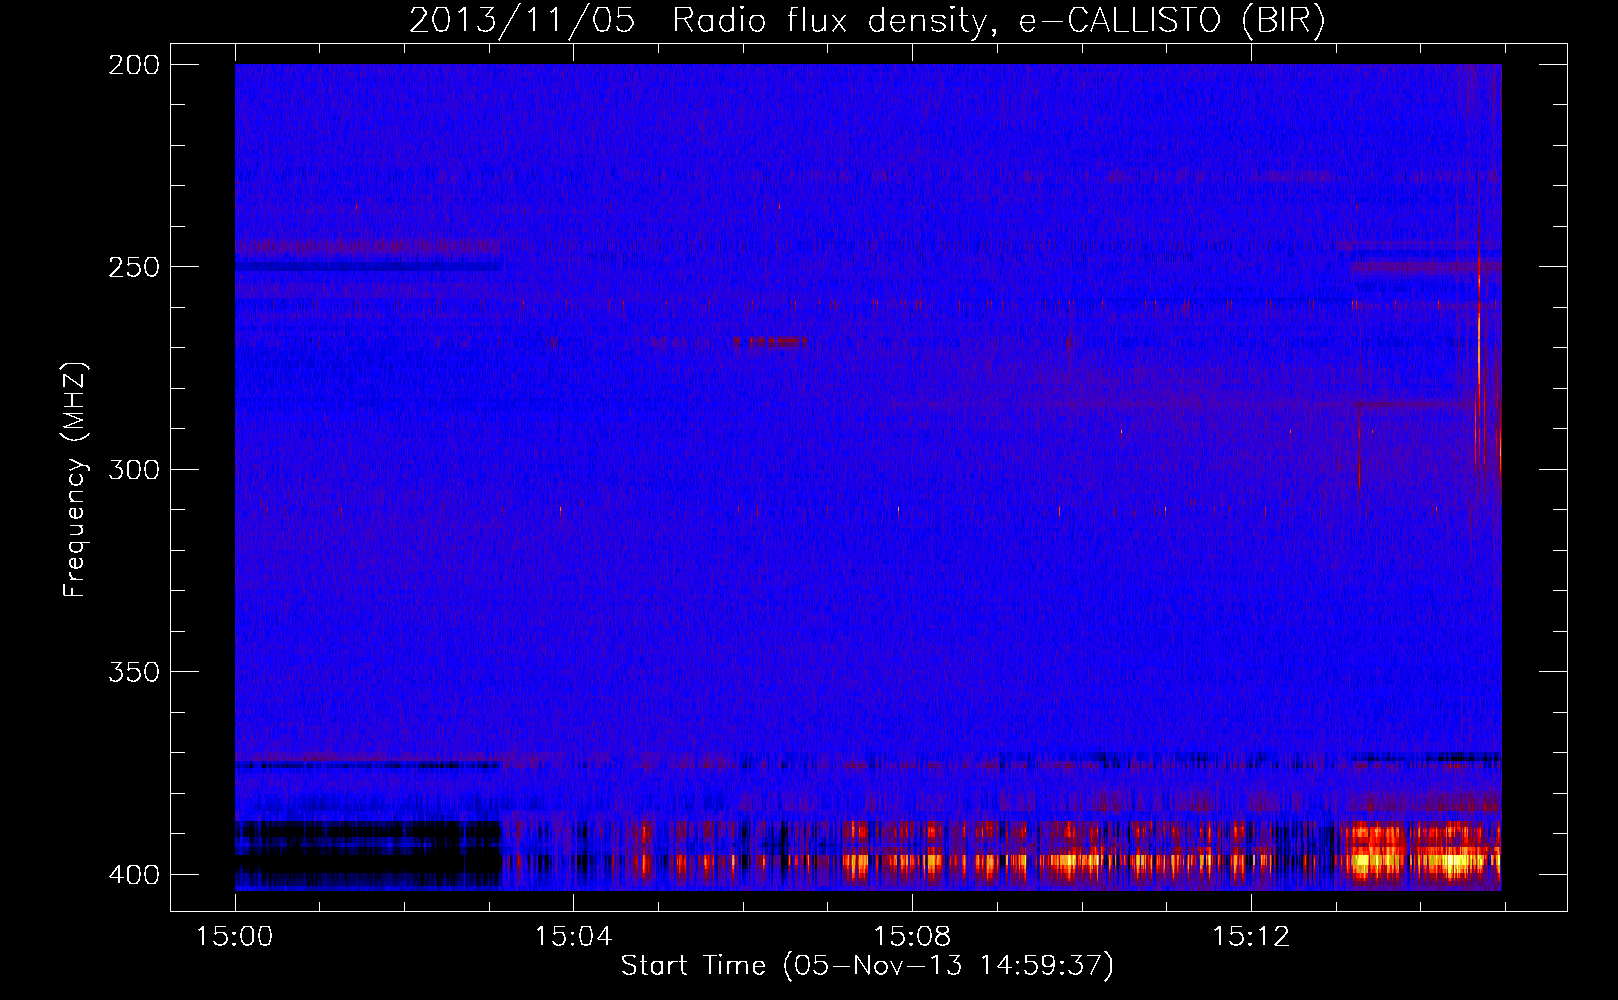Click the 'Frequency (MHZ)' axis label
This screenshot has height=1000, width=1618.
[x=75, y=480]
